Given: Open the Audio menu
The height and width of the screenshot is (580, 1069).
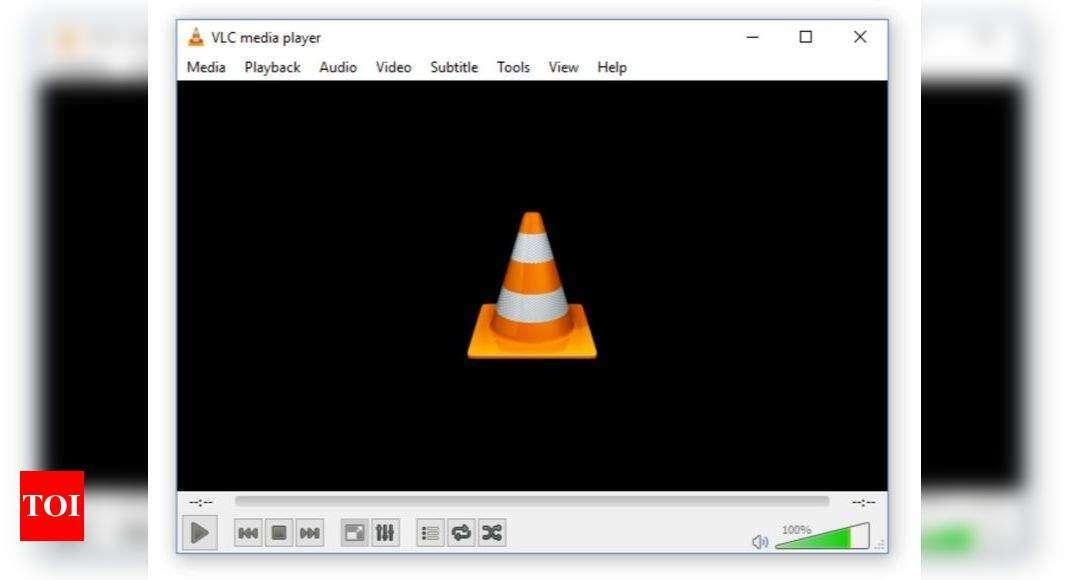Looking at the screenshot, I should [338, 67].
